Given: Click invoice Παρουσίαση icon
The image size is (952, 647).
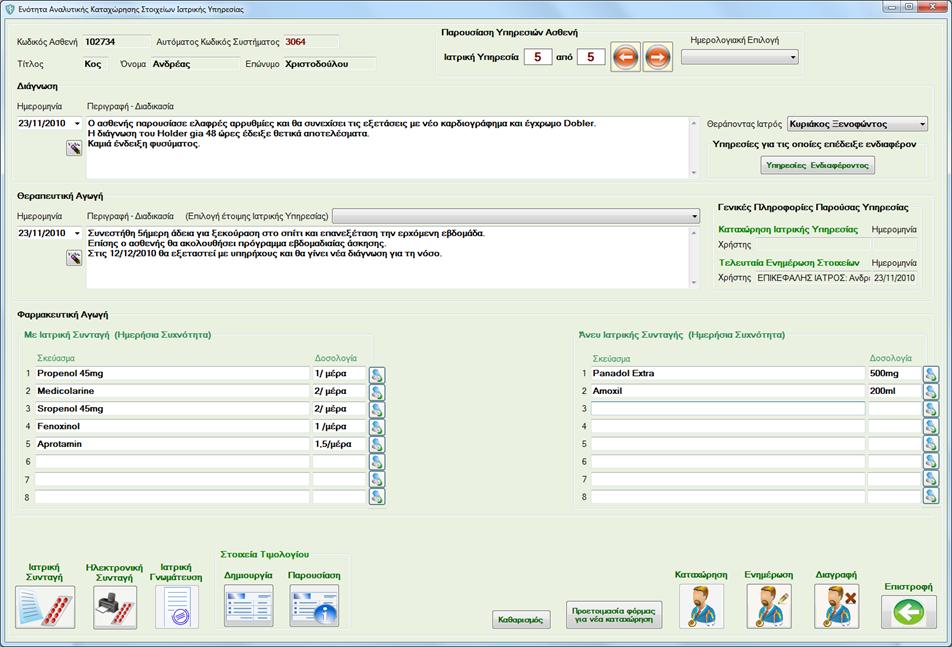Looking at the screenshot, I should [314, 606].
